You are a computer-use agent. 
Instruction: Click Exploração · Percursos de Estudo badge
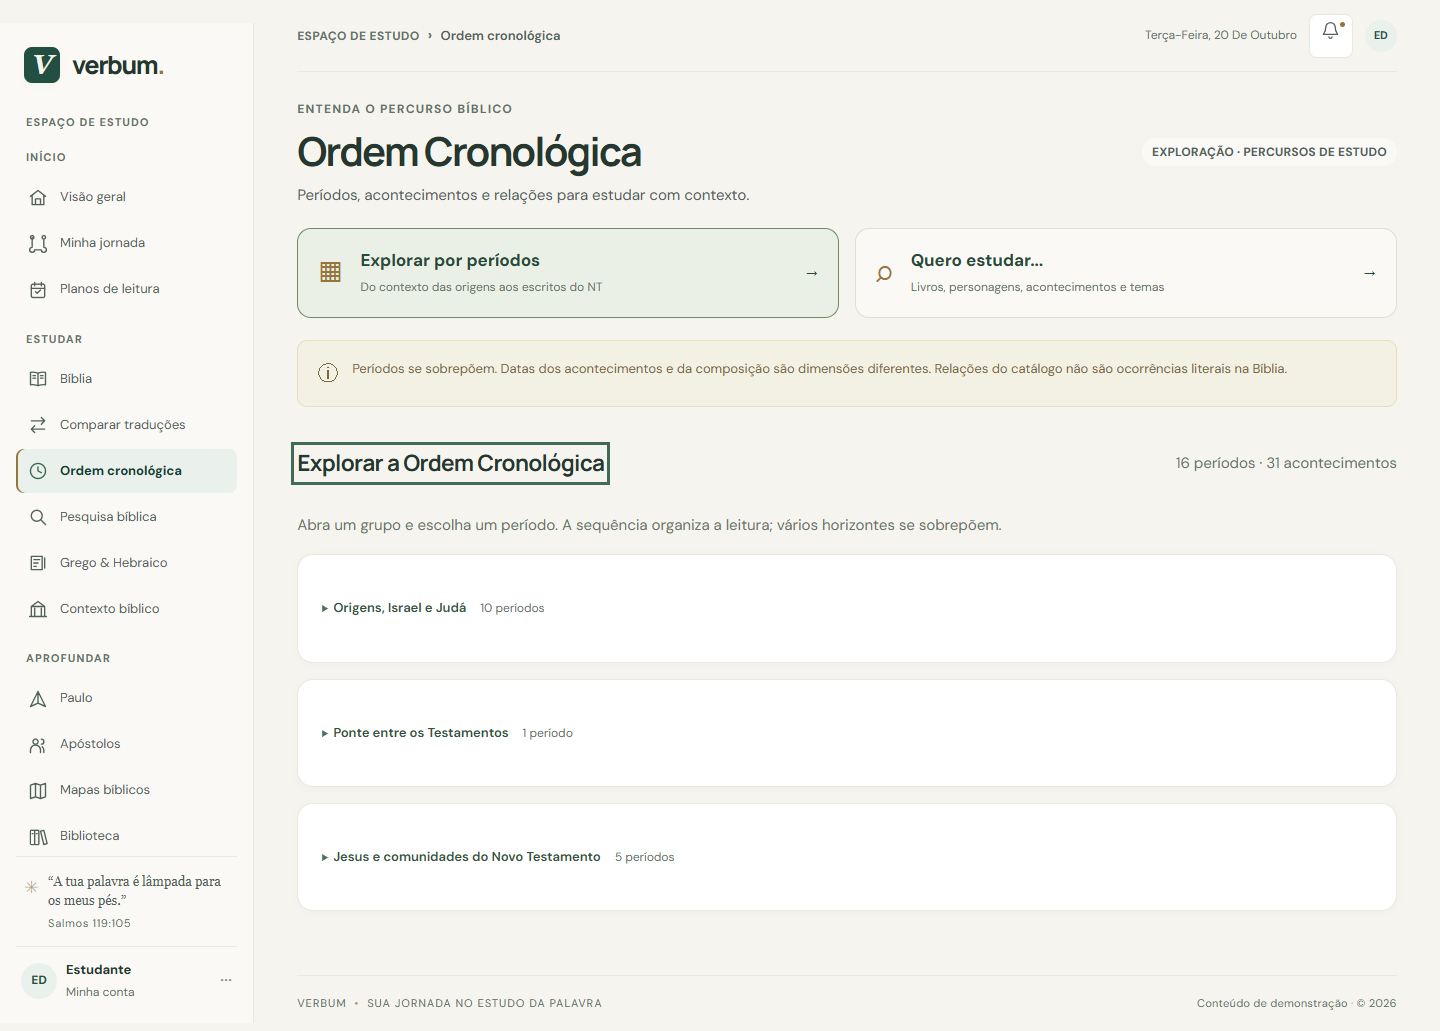1269,152
